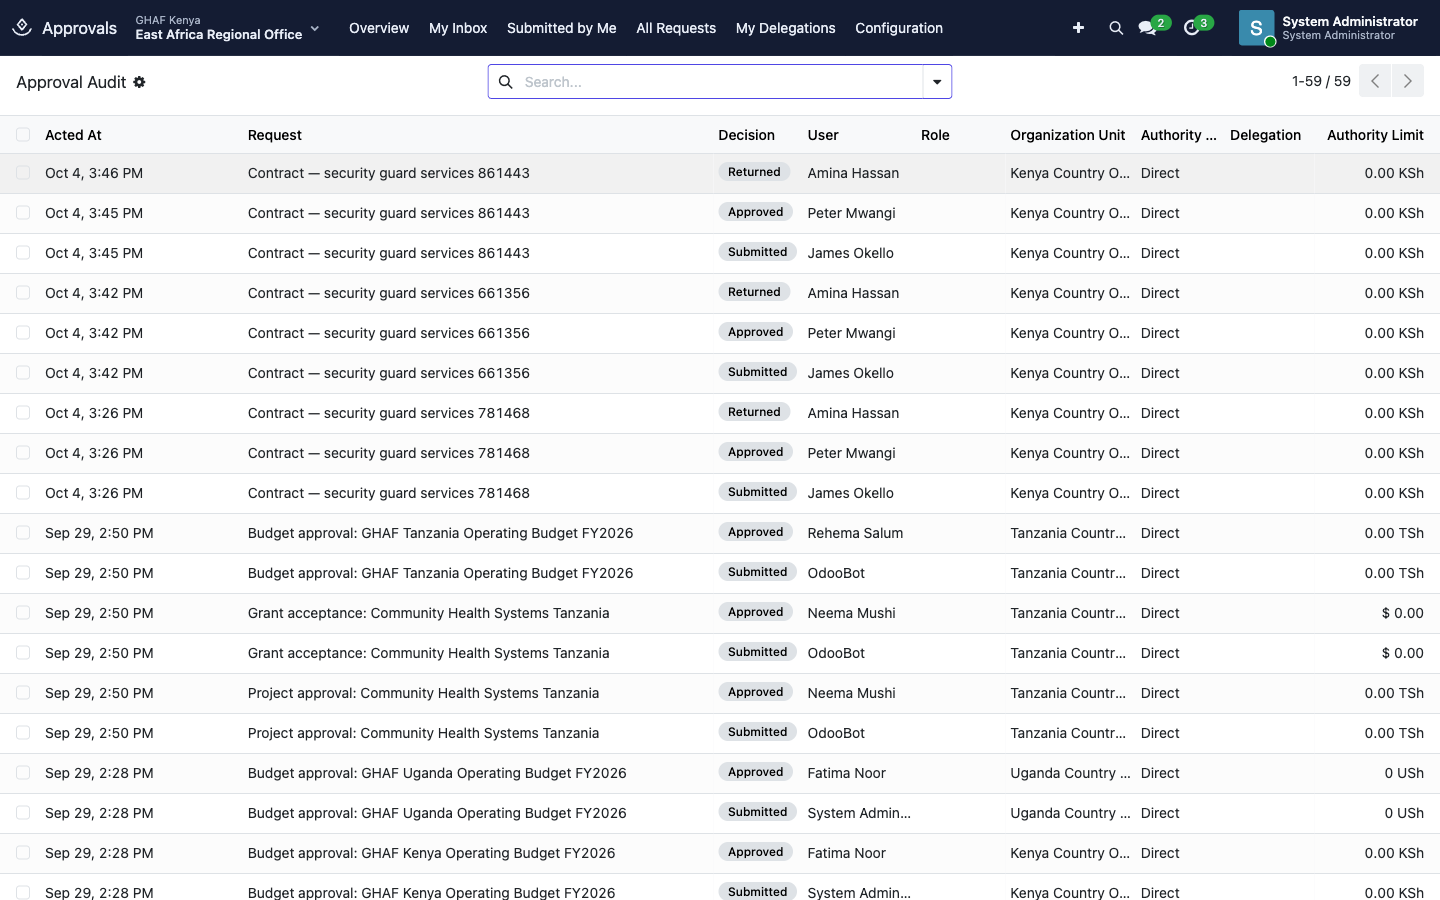Open the My Inbox menu
Viewport: 1440px width, 900px height.
click(458, 28)
